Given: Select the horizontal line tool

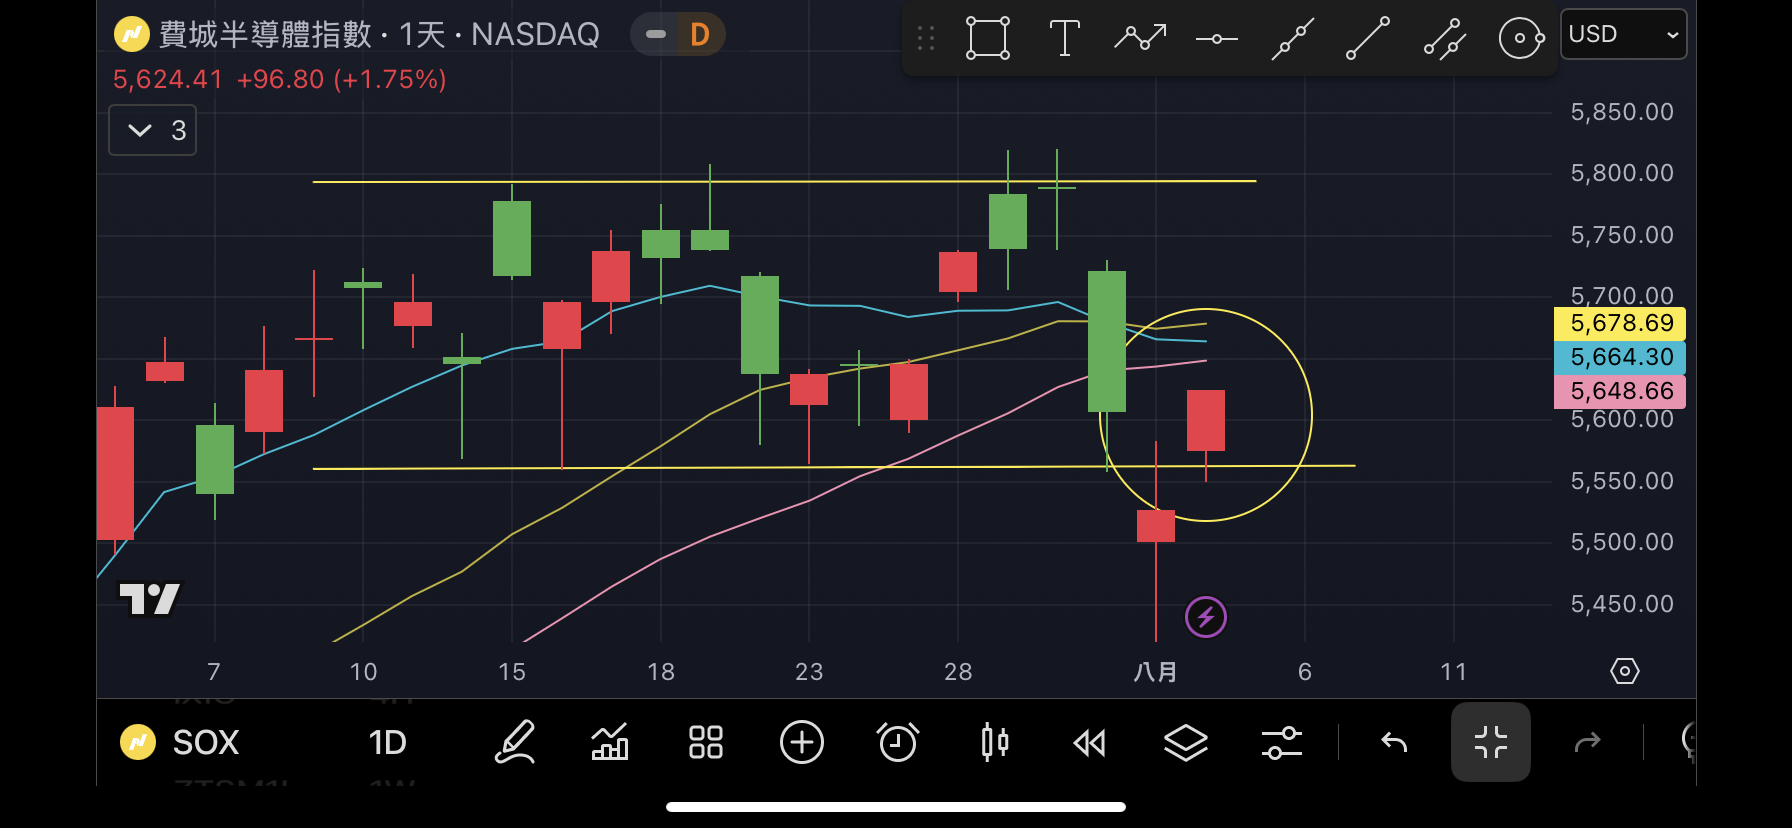Looking at the screenshot, I should click(x=1216, y=38).
